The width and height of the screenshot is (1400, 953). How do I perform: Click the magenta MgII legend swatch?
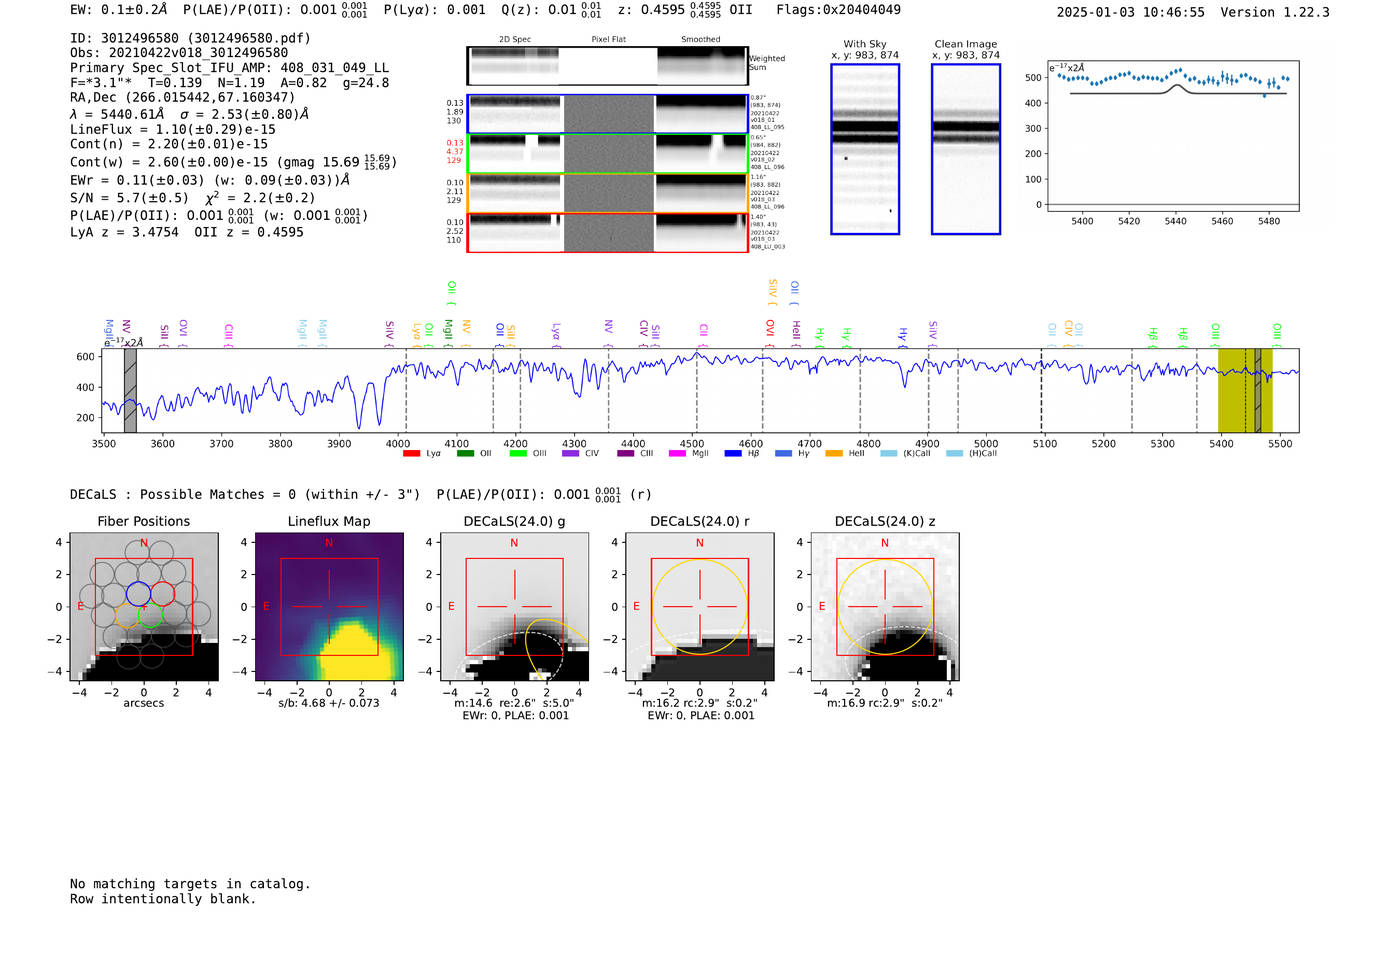pos(676,454)
